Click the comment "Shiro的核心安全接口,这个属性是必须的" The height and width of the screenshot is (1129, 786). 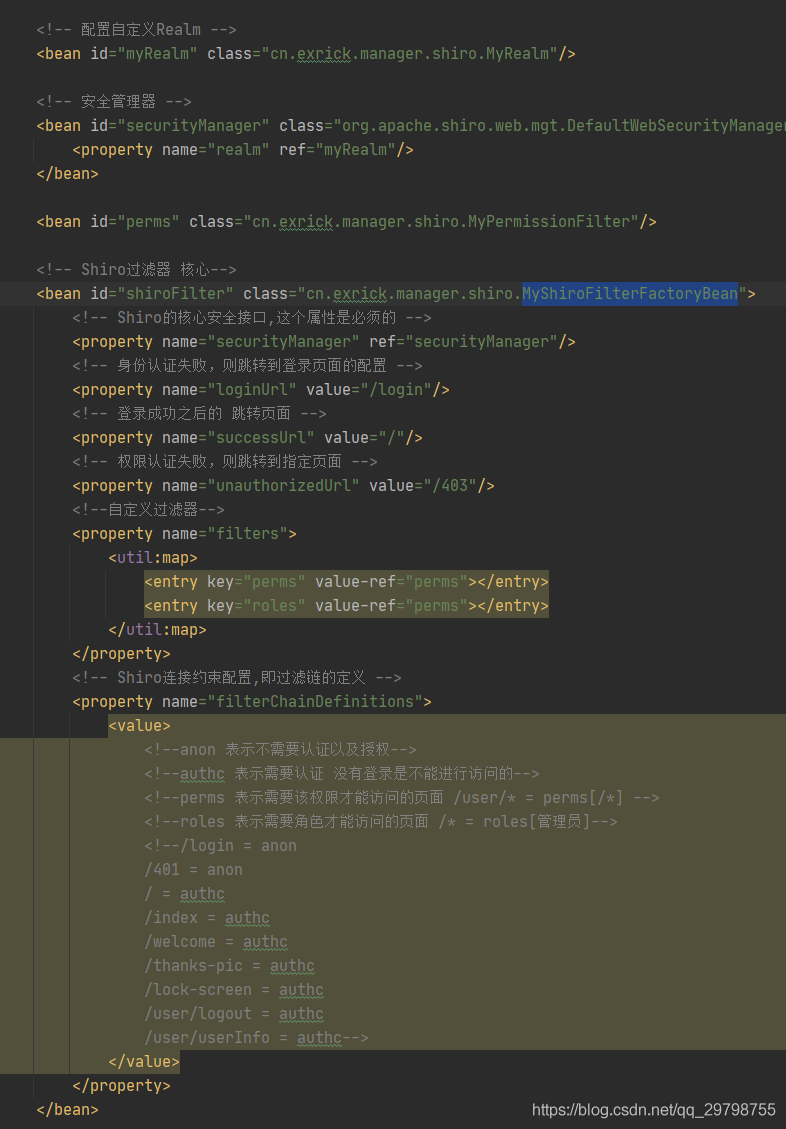pyautogui.click(x=251, y=318)
